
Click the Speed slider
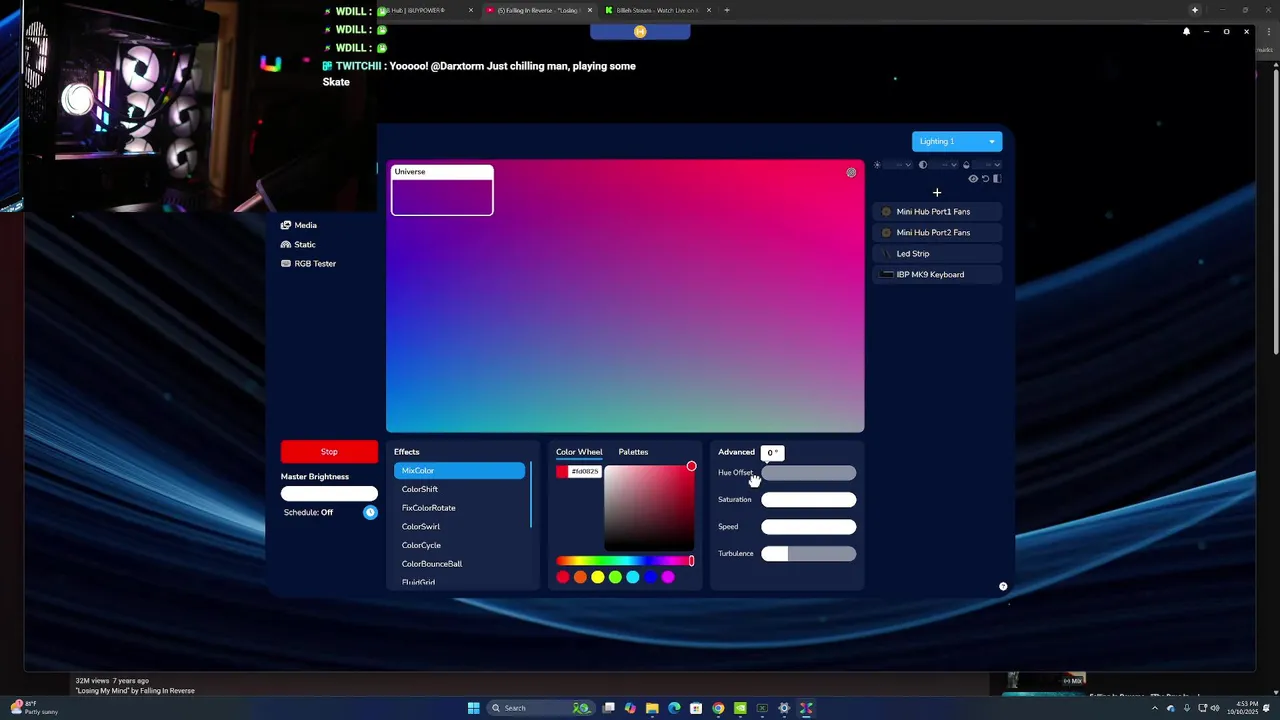pos(809,527)
